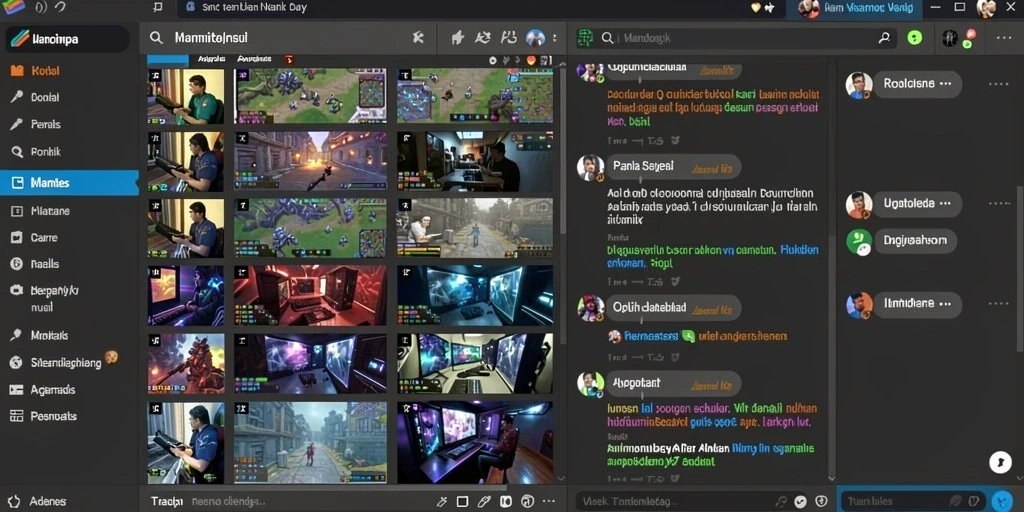This screenshot has height=512, width=1024.
Task: Select Mantes in the left sidebar
Action: [69, 183]
